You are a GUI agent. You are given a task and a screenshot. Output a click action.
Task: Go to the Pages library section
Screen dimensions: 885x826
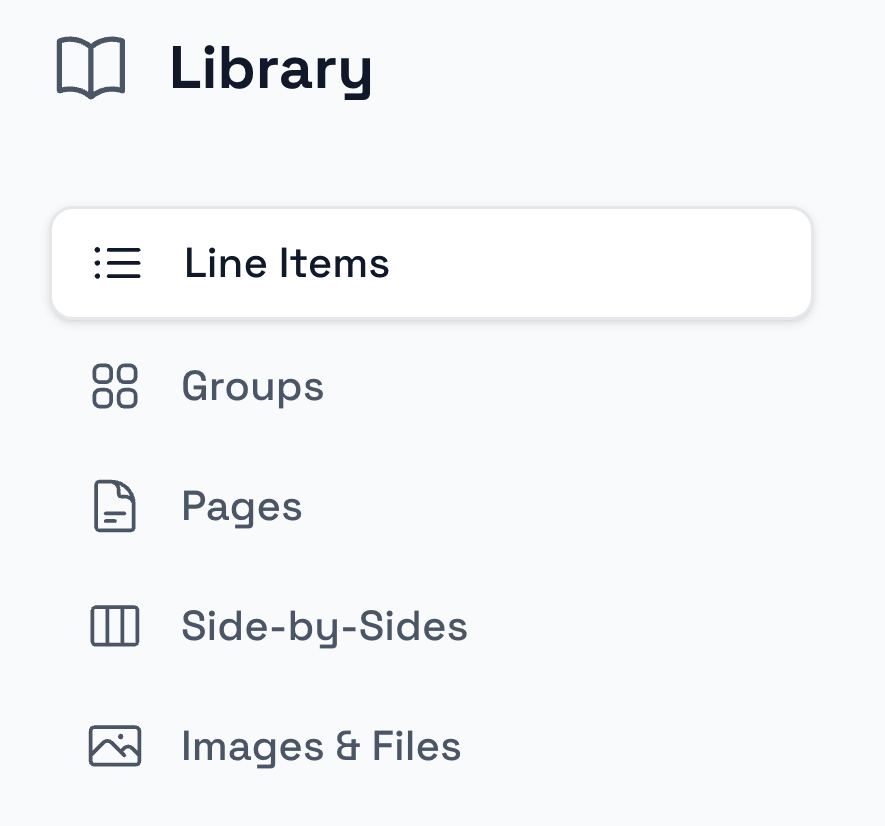241,507
